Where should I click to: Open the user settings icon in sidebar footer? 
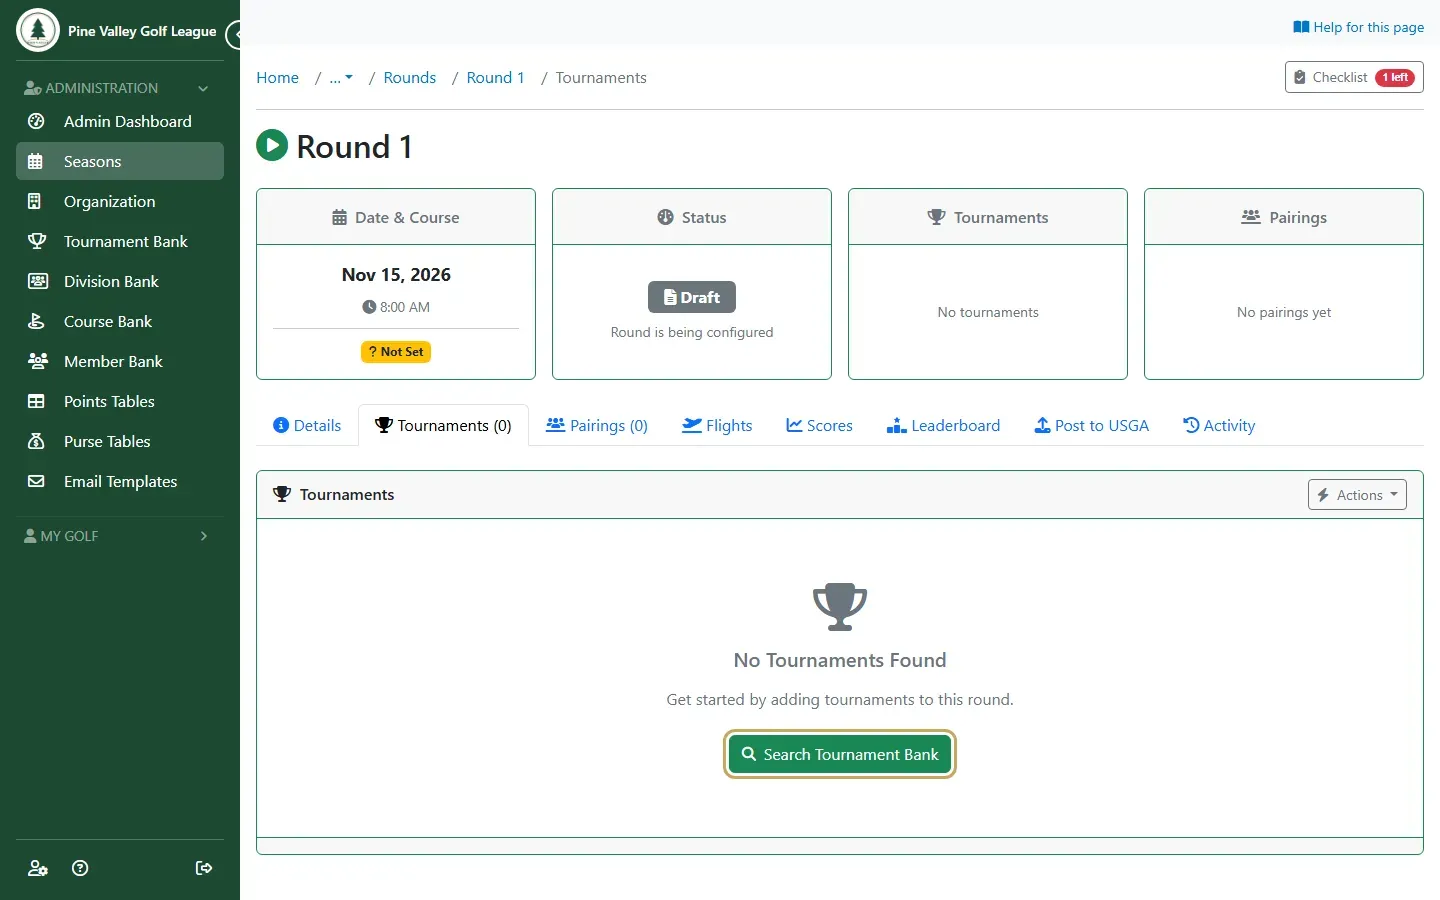pos(38,868)
